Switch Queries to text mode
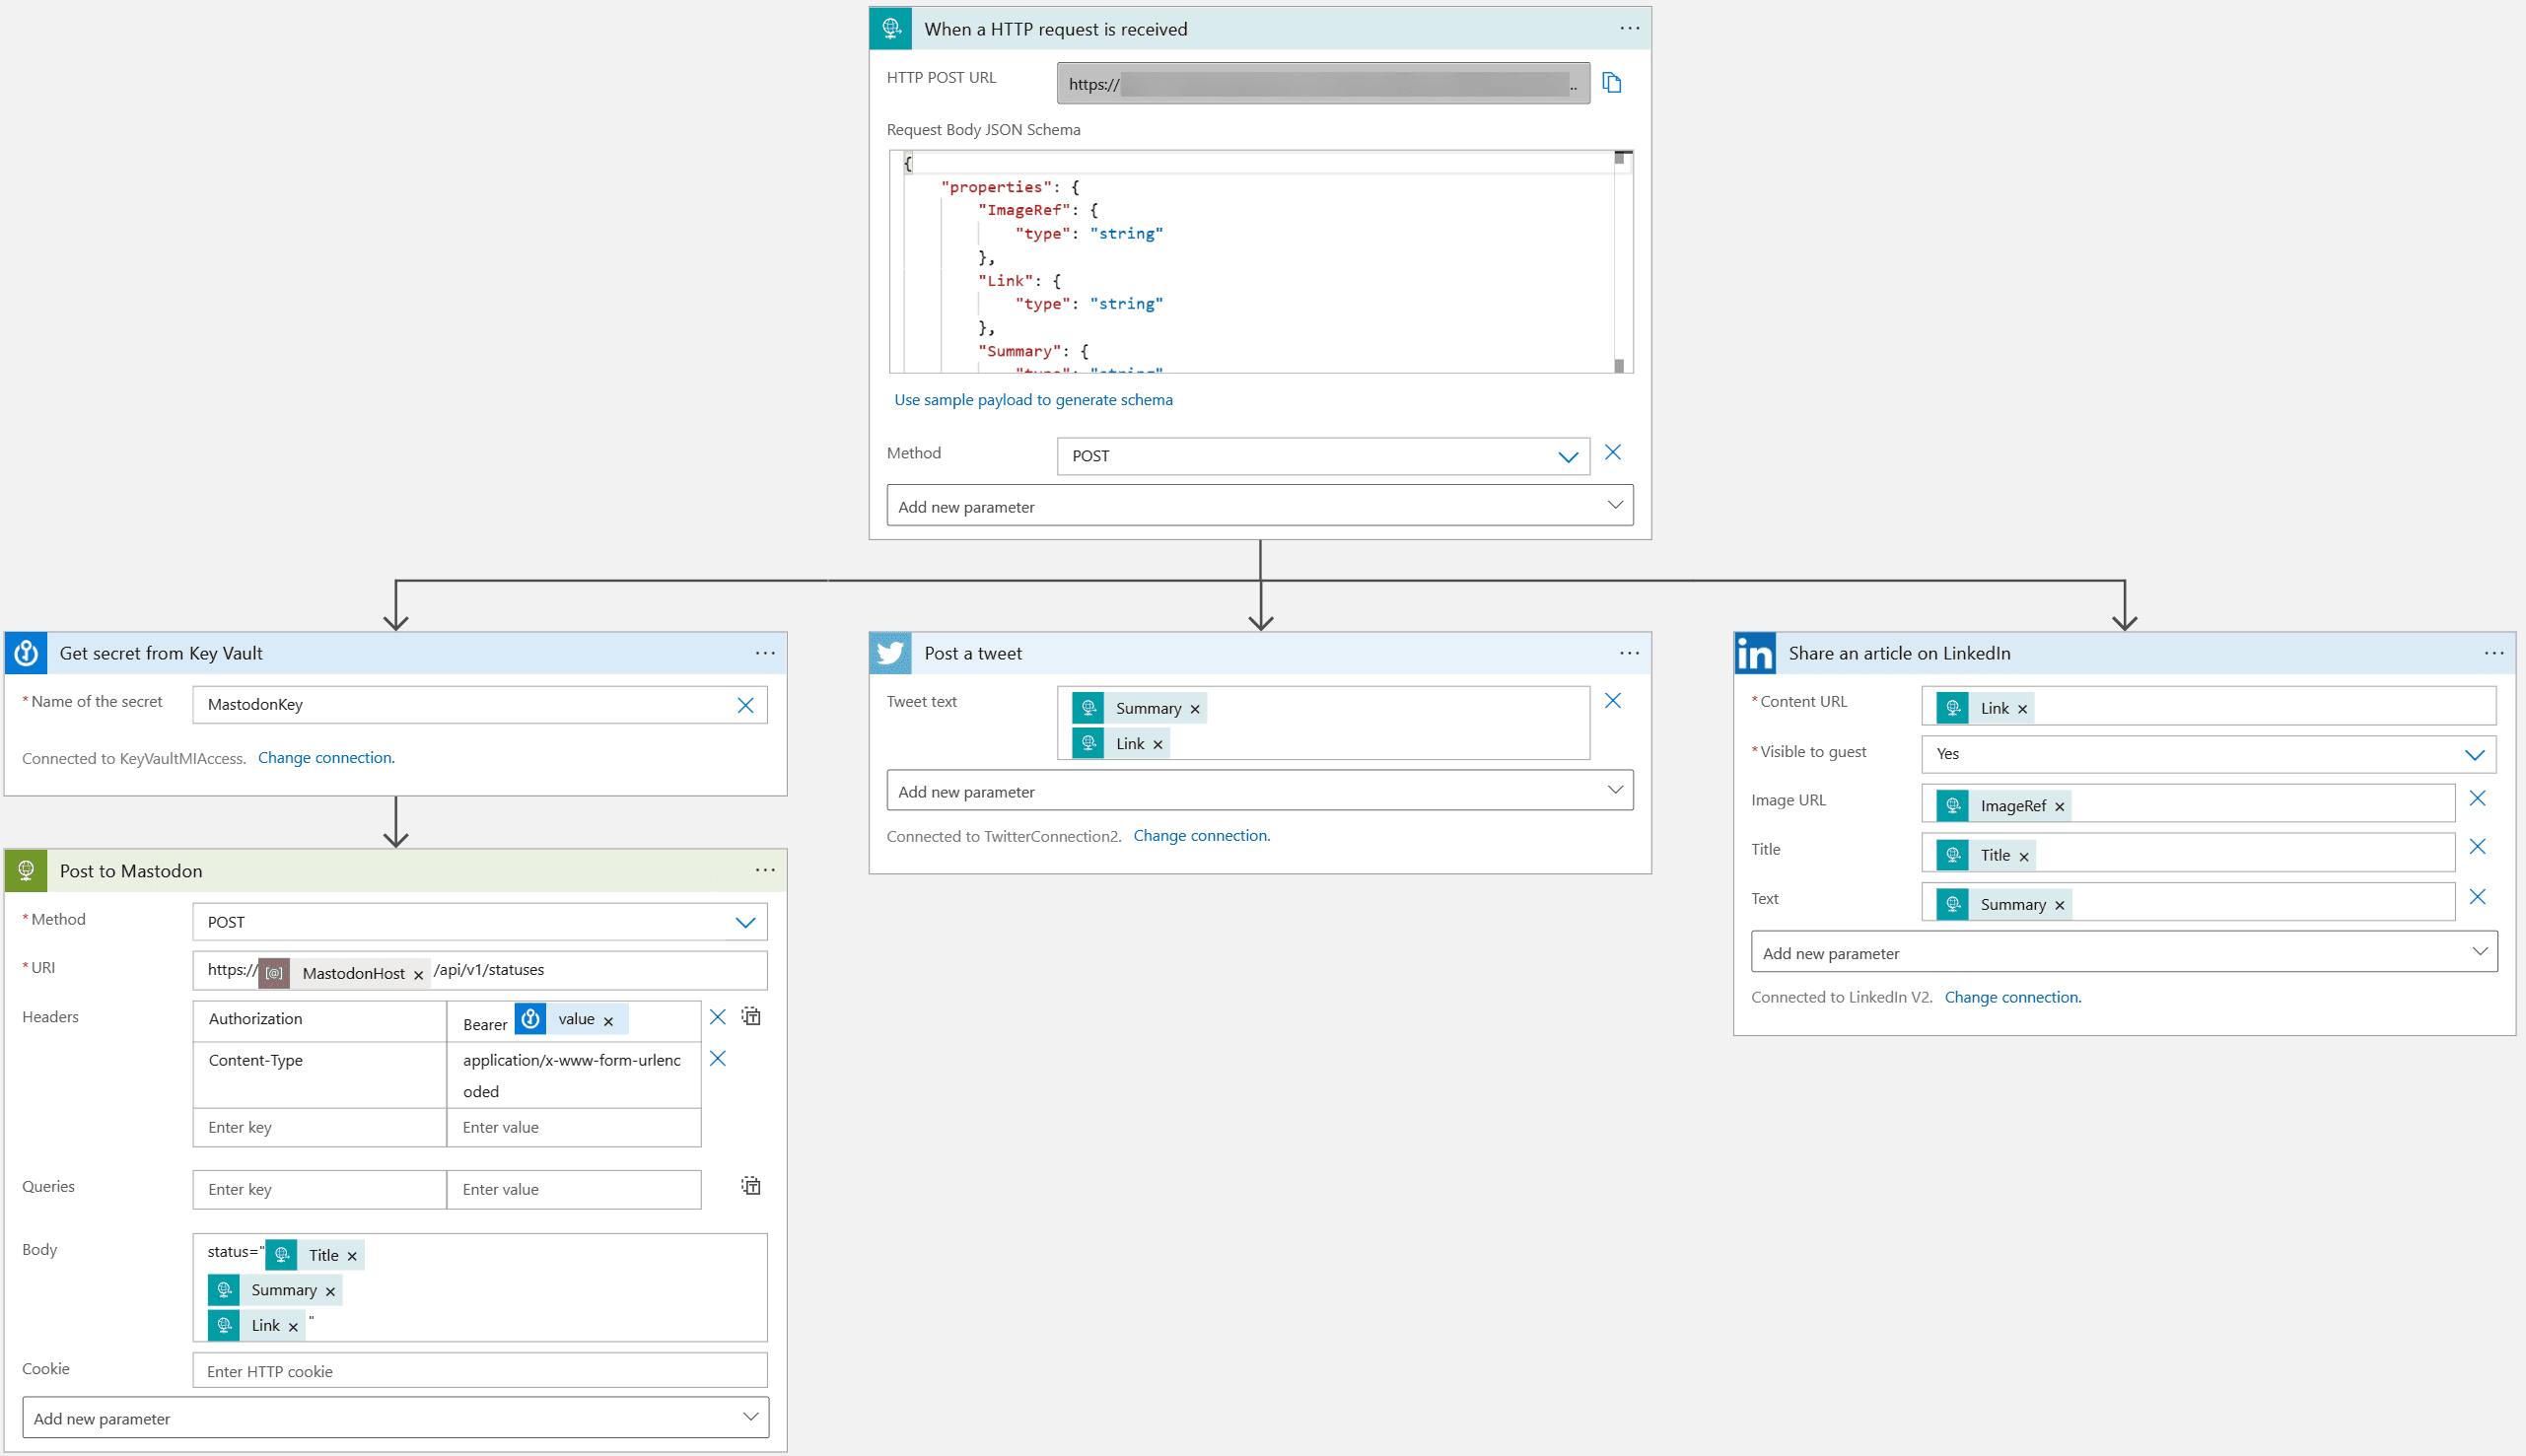Screen dimensions: 2526x1456 [751, 1187]
